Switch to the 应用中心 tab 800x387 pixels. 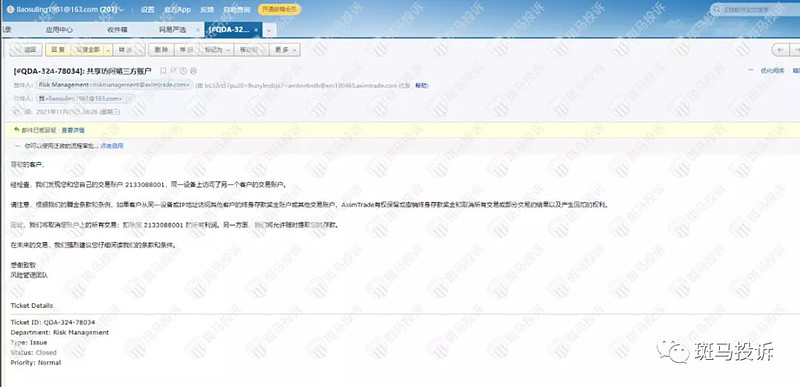pyautogui.click(x=59, y=30)
